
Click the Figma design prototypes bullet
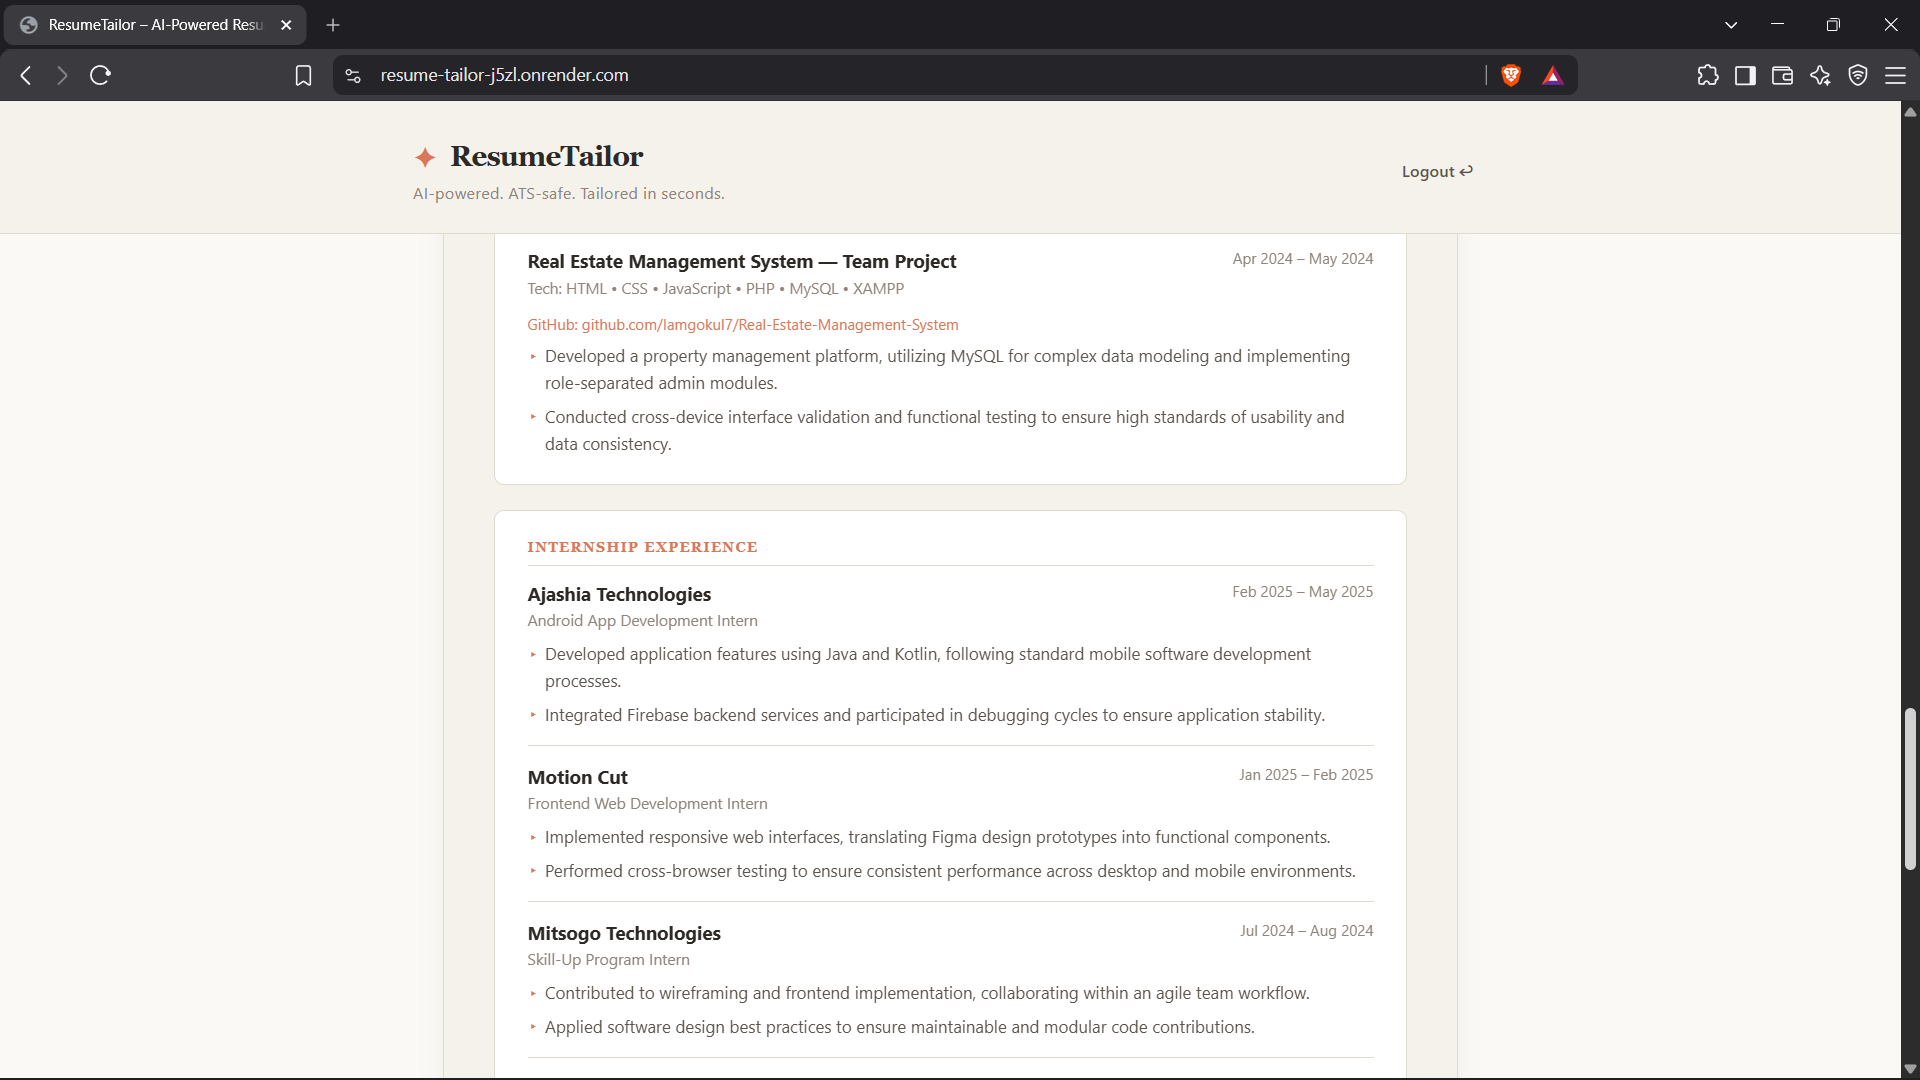pos(937,838)
